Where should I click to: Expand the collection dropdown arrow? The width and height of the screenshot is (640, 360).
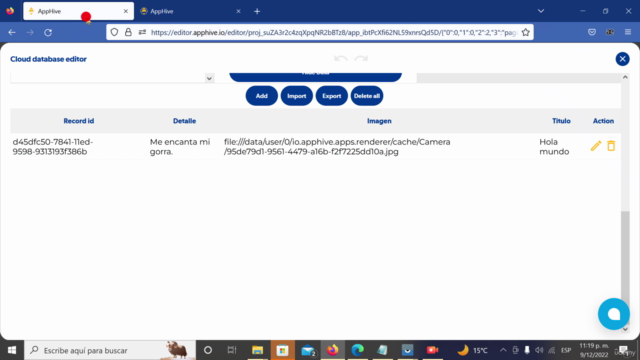click(209, 78)
